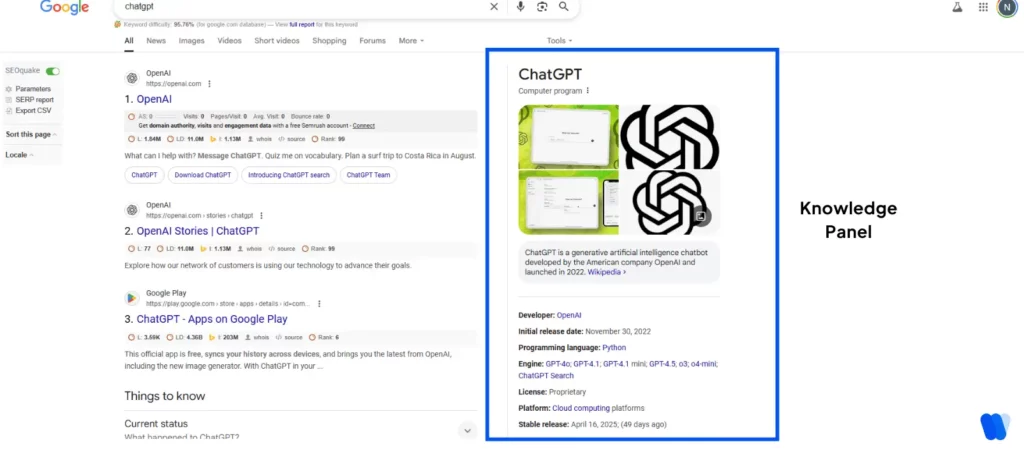
Task: Switch to the Shopping tab
Action: pos(329,40)
